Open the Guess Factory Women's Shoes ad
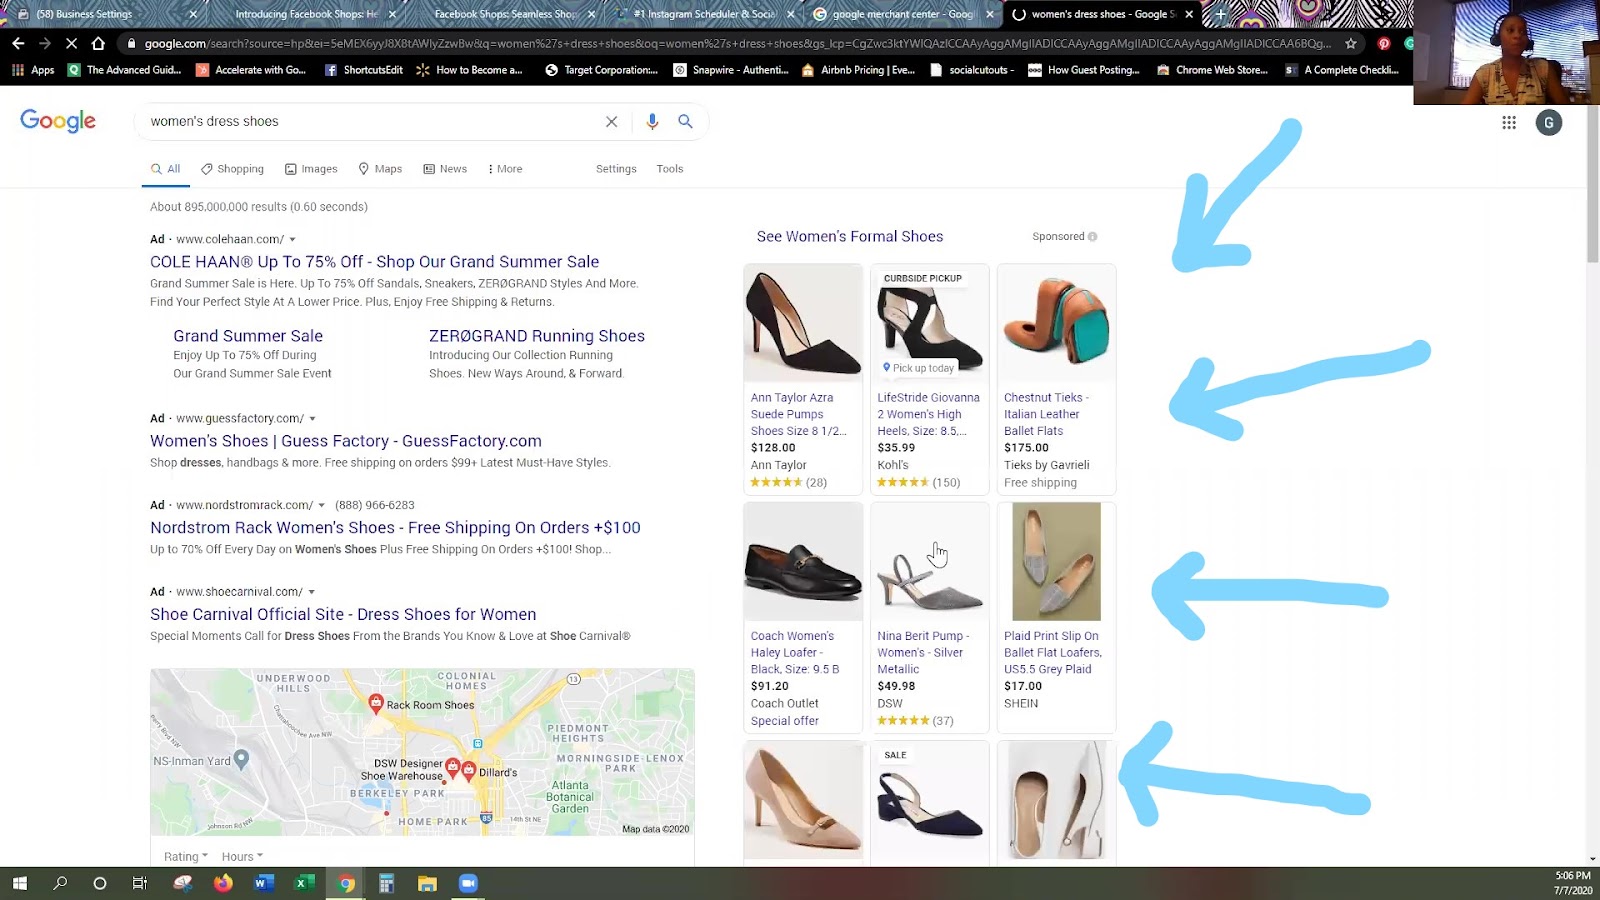1600x900 pixels. click(x=346, y=441)
